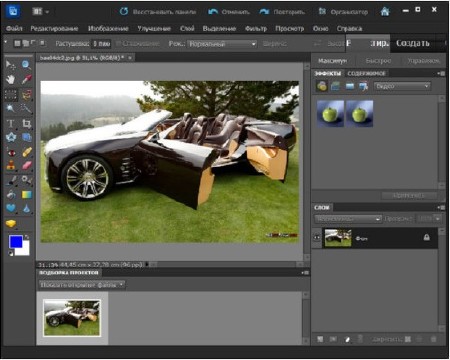Hide the Фон layer eye icon

click(x=317, y=238)
